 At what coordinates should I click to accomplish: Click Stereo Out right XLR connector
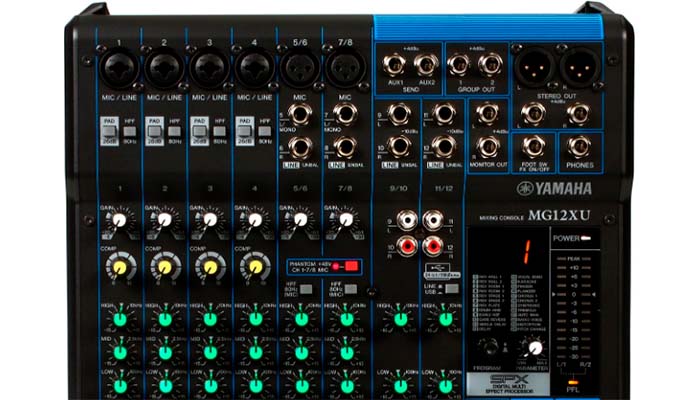click(x=580, y=67)
